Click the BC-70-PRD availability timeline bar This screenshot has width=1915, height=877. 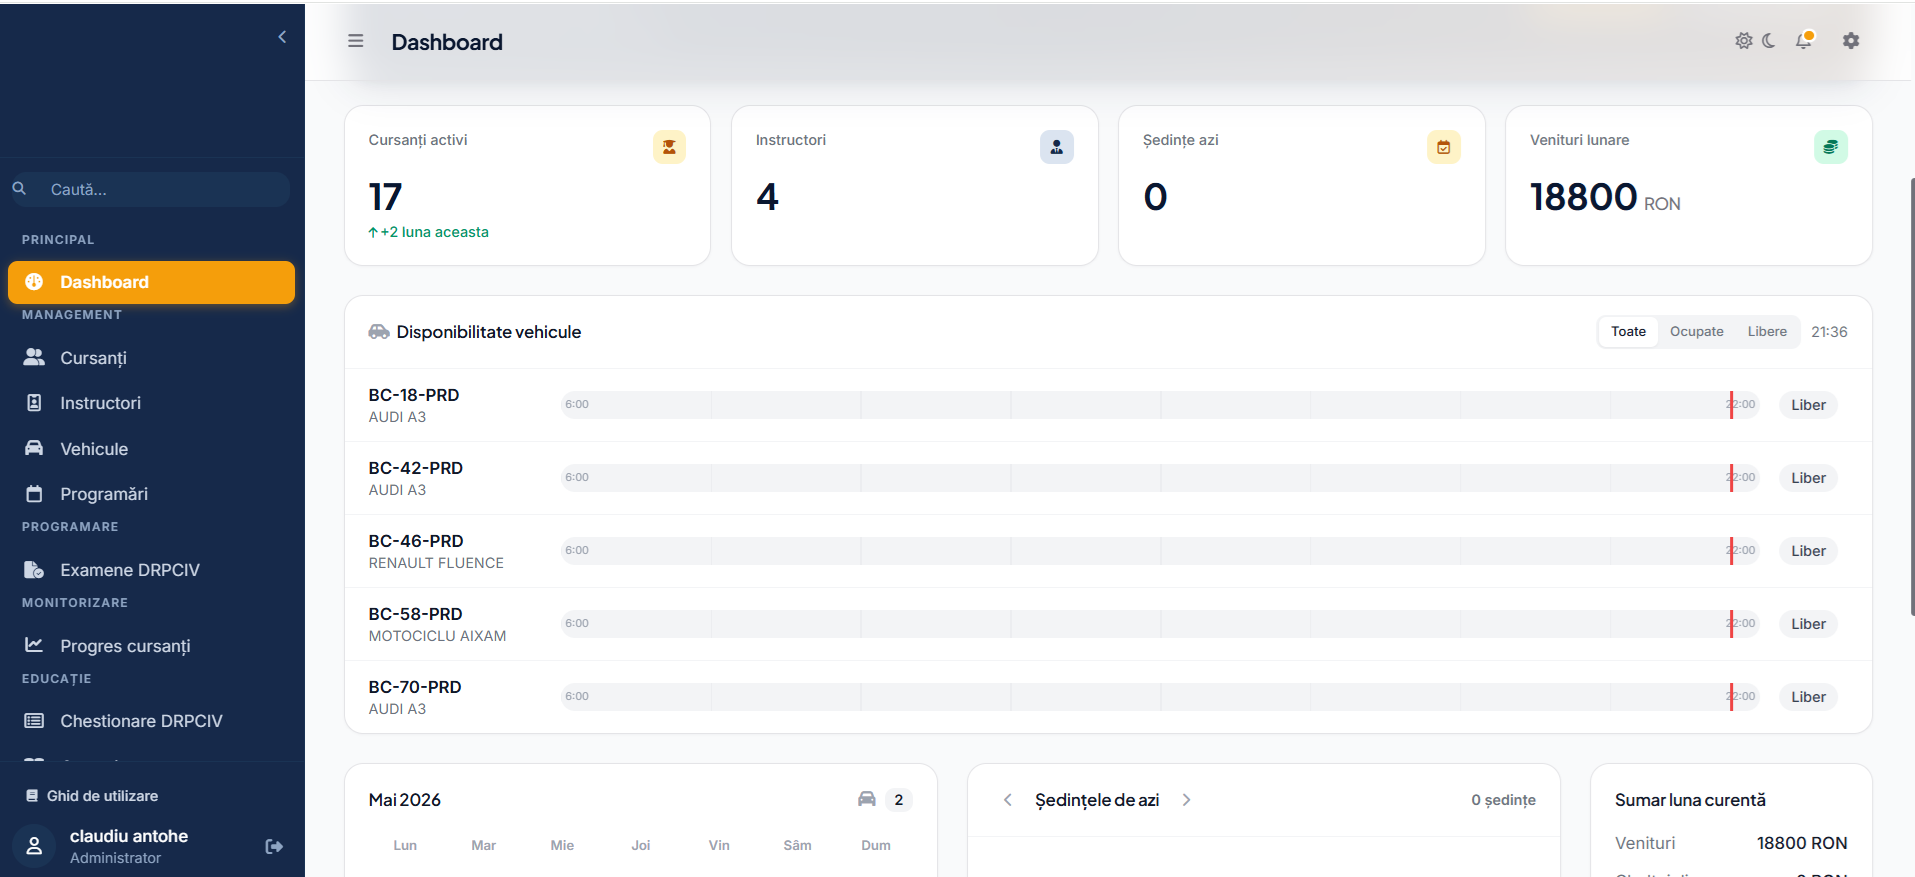click(1160, 697)
